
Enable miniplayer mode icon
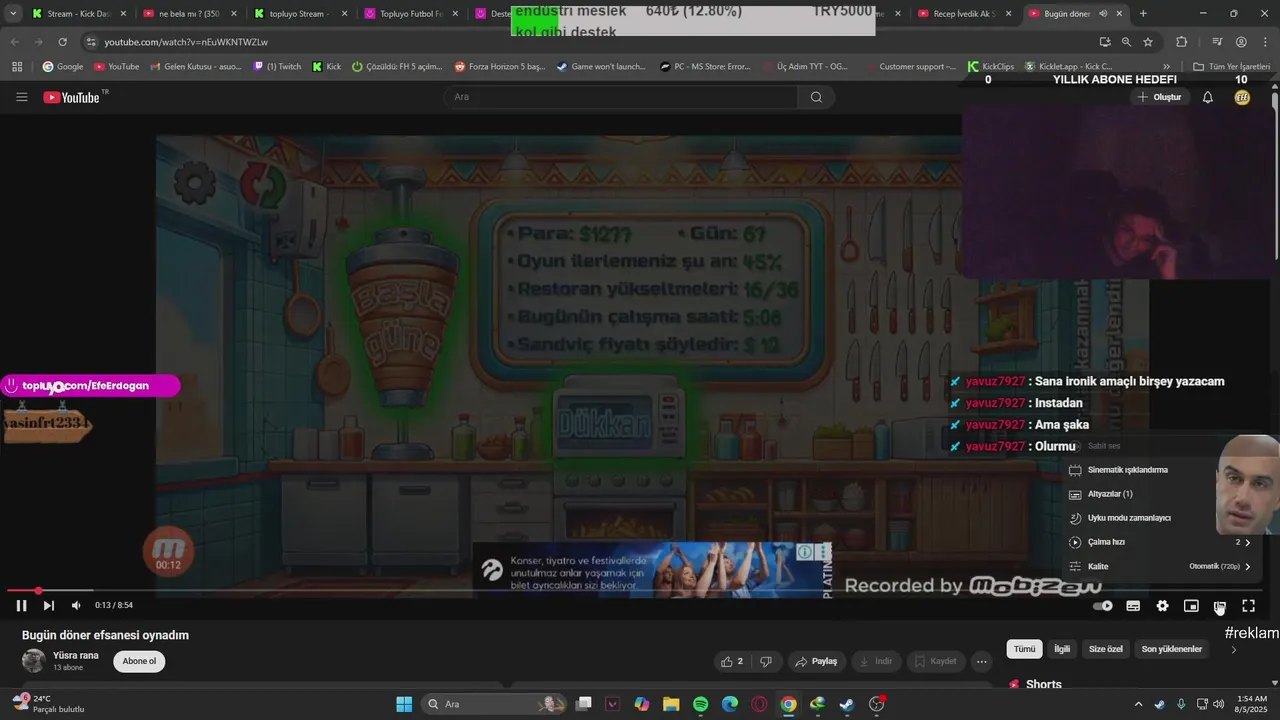point(1191,606)
